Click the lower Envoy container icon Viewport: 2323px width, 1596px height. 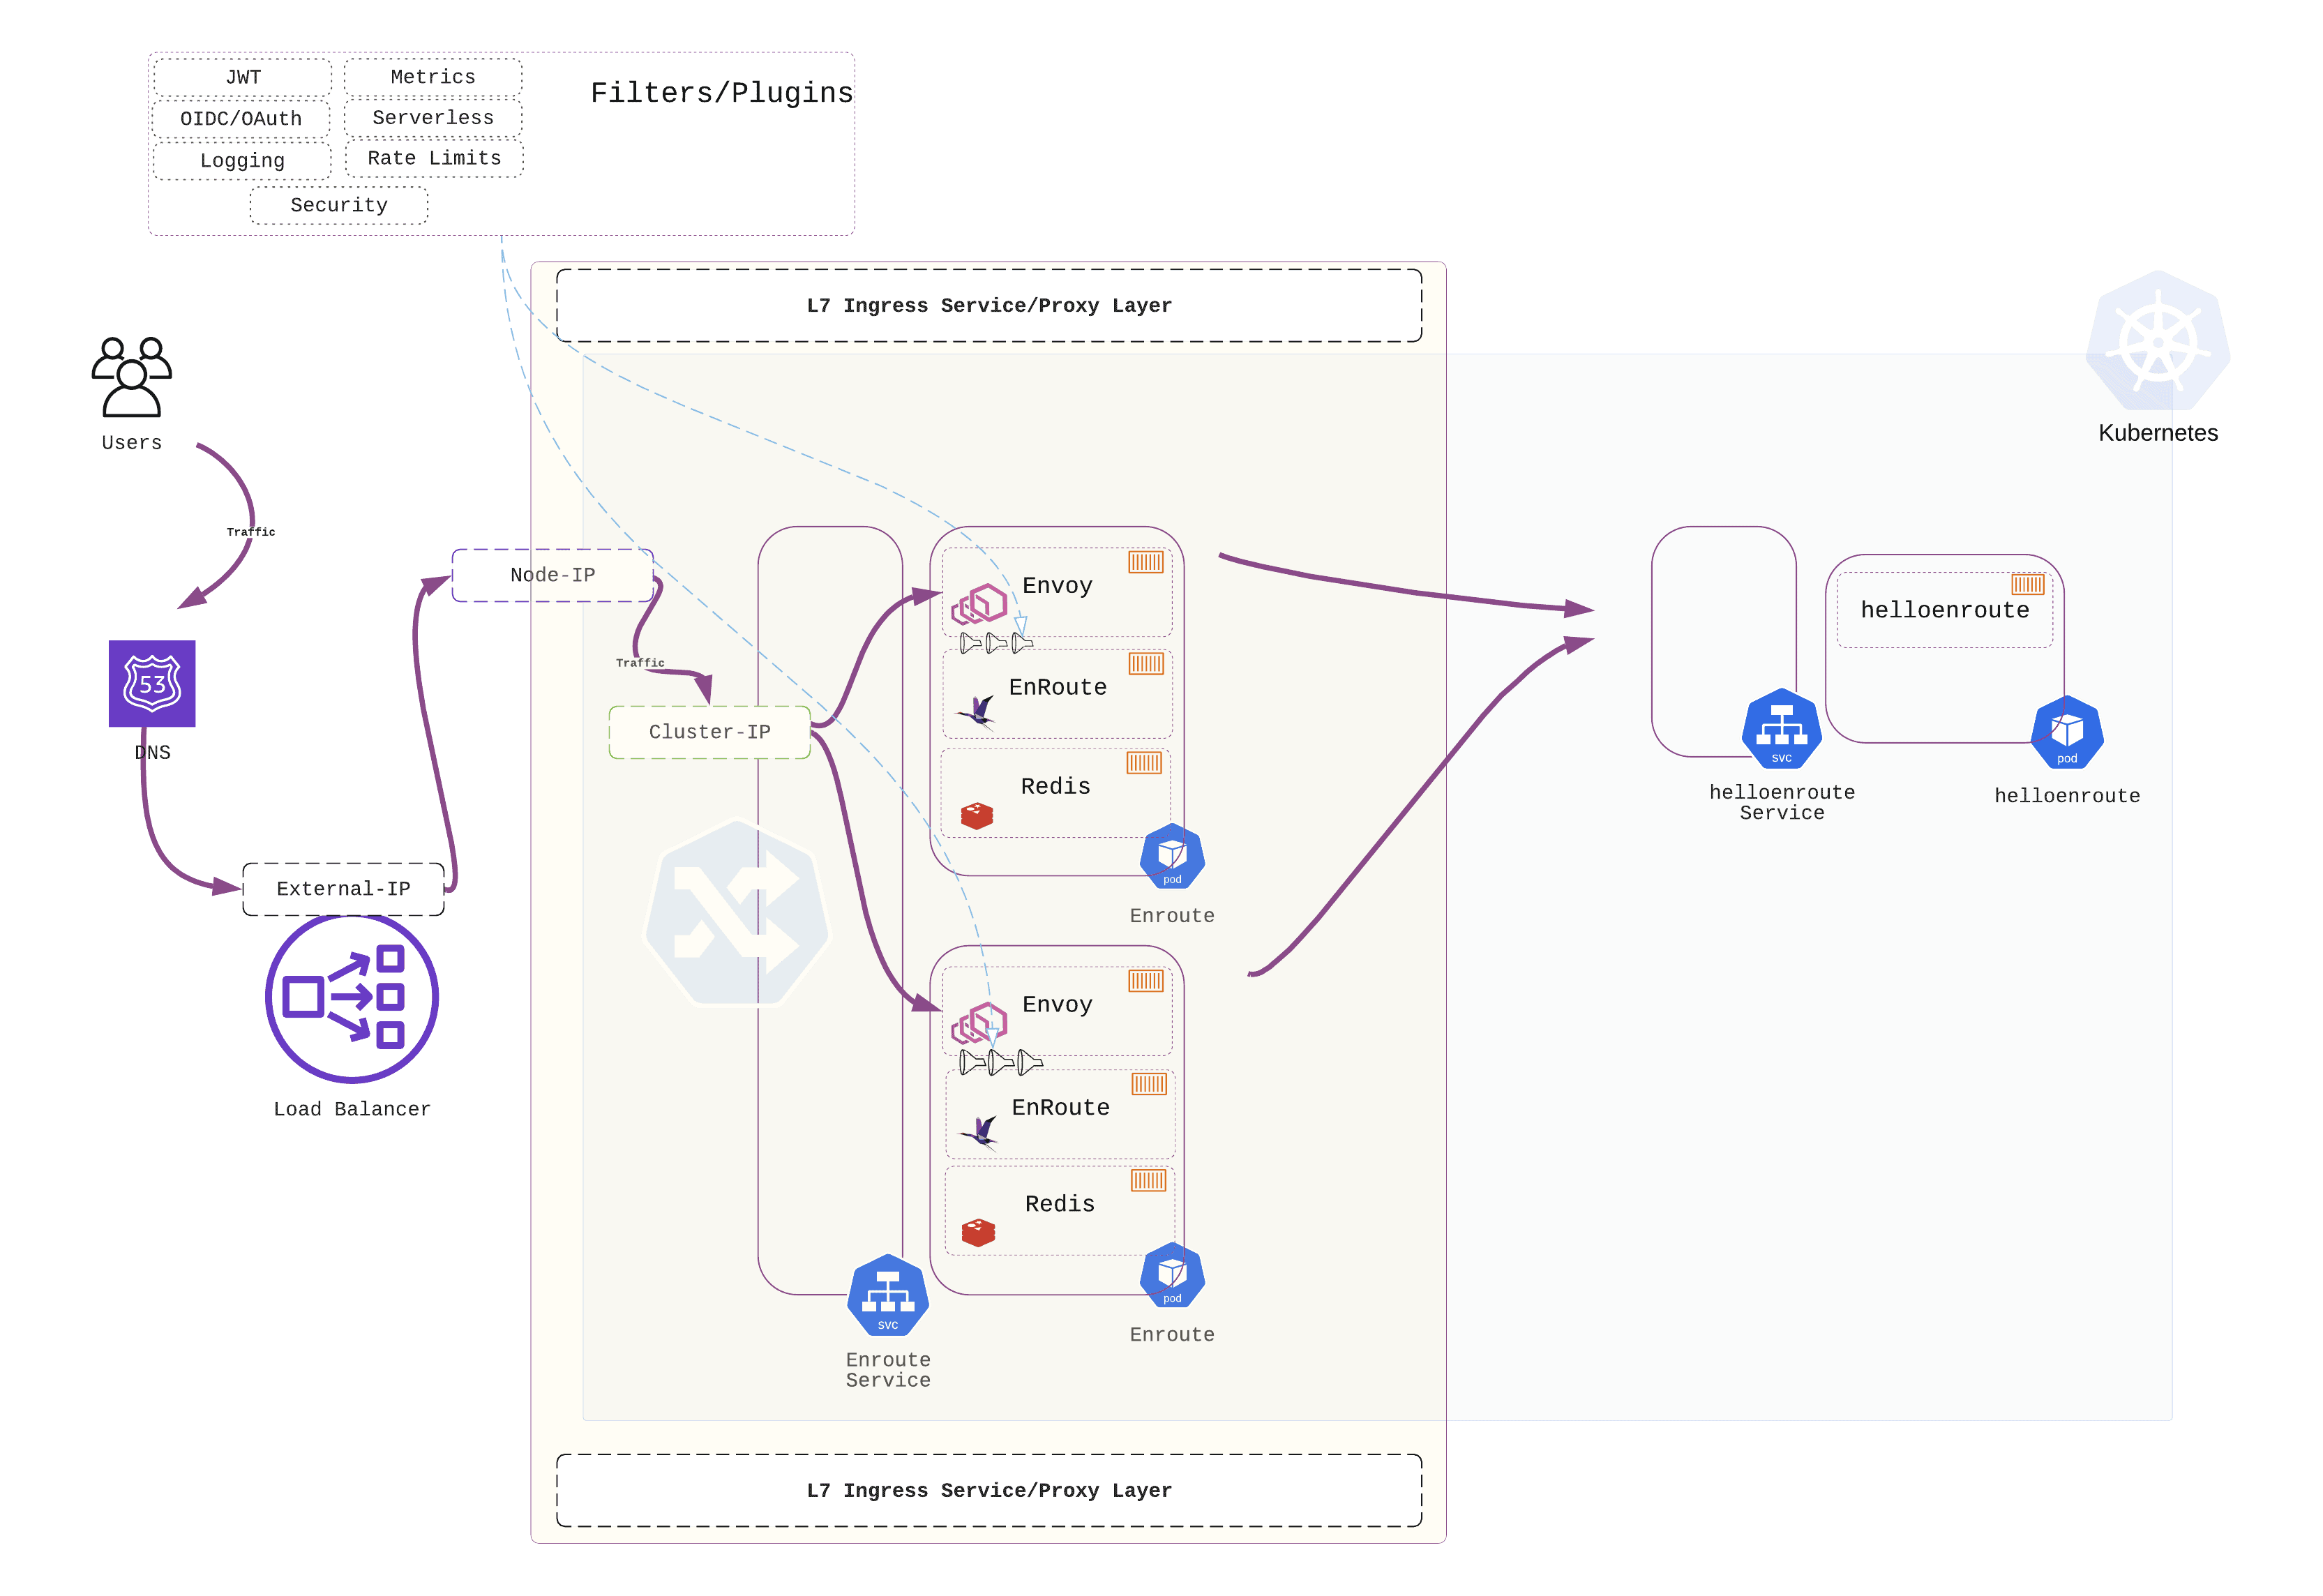1146,981
